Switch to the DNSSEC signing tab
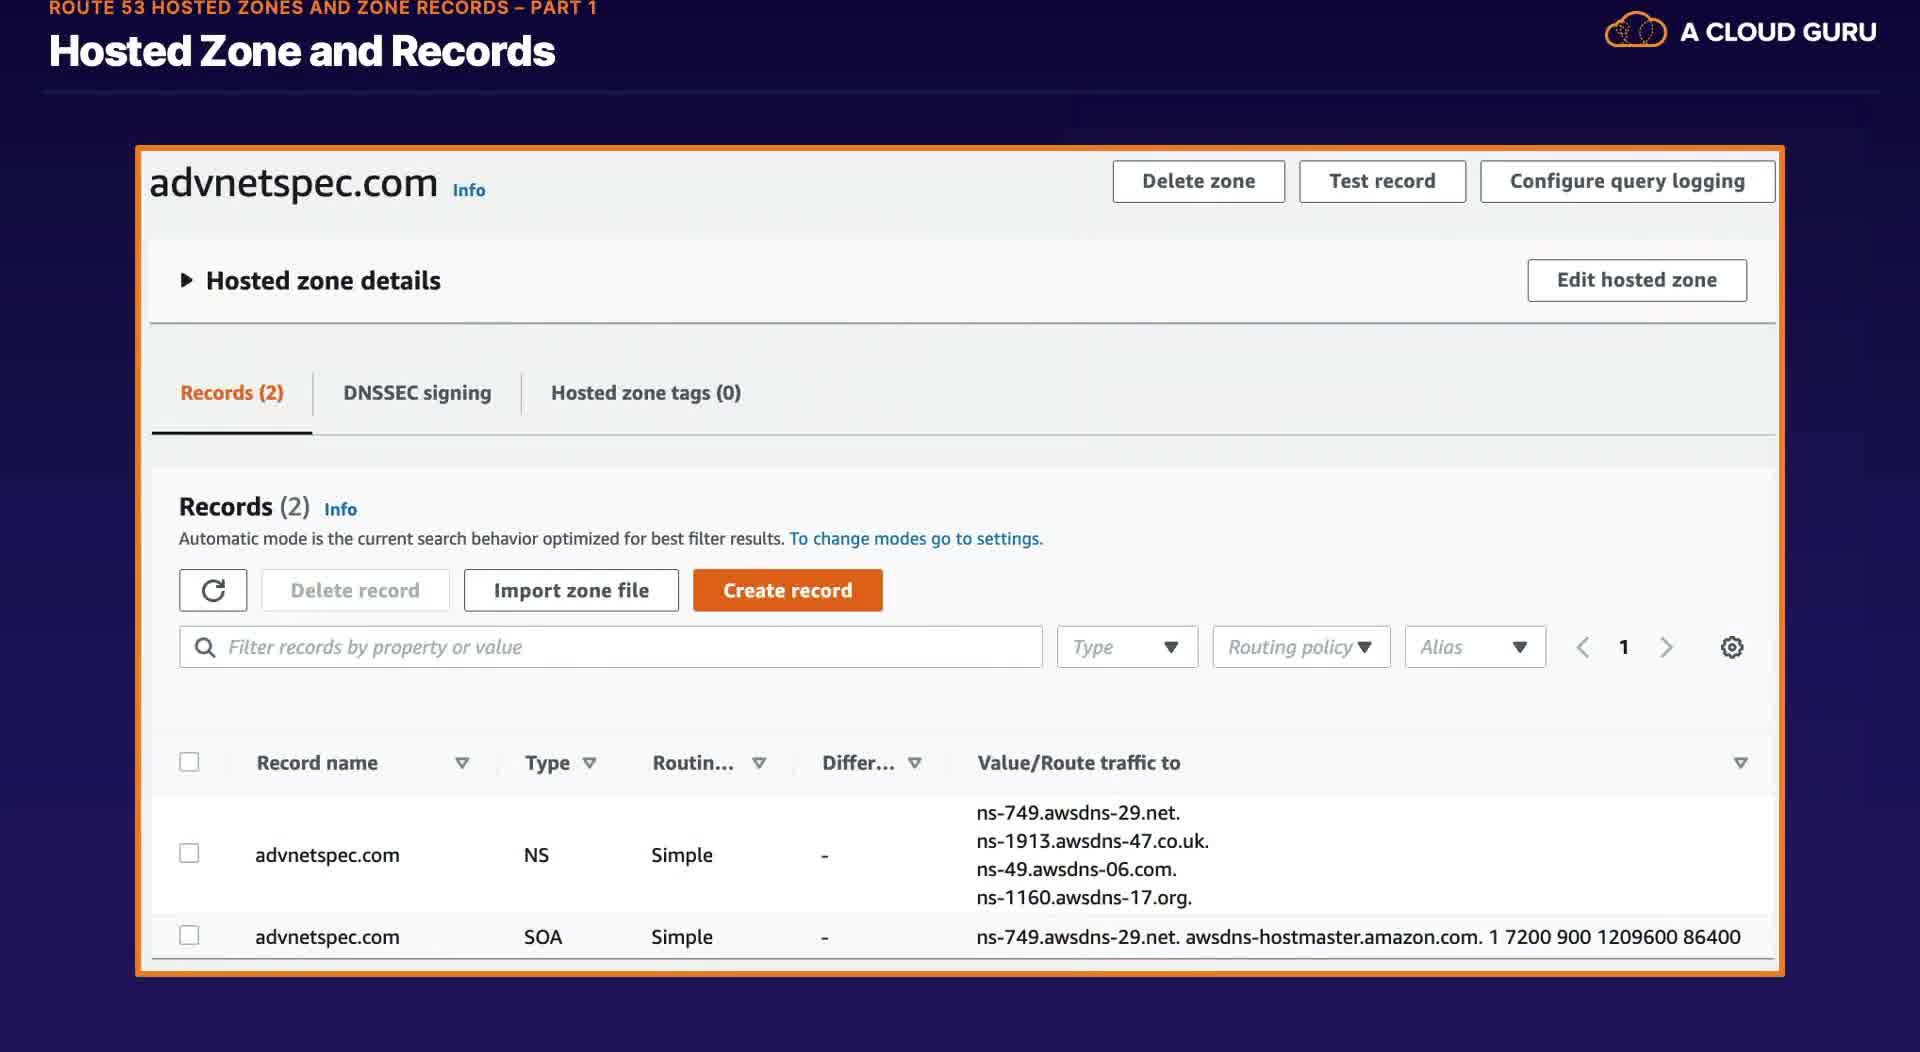1920x1052 pixels. (x=417, y=393)
